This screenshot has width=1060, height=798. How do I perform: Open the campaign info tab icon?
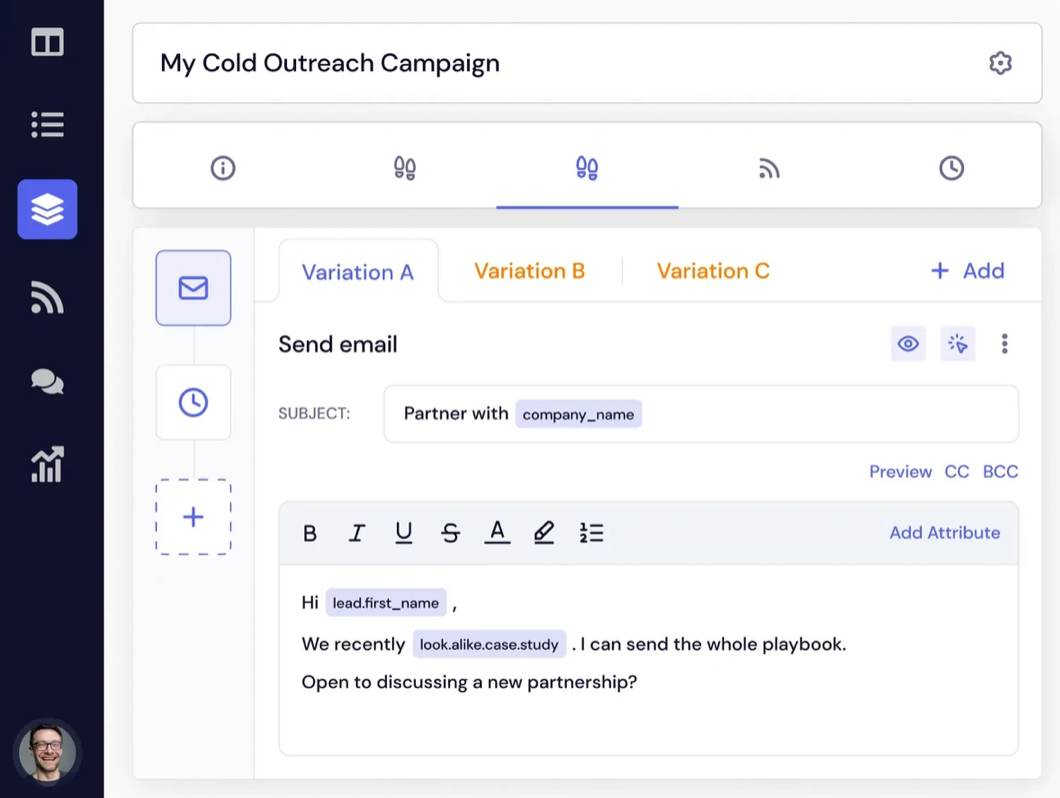[223, 167]
